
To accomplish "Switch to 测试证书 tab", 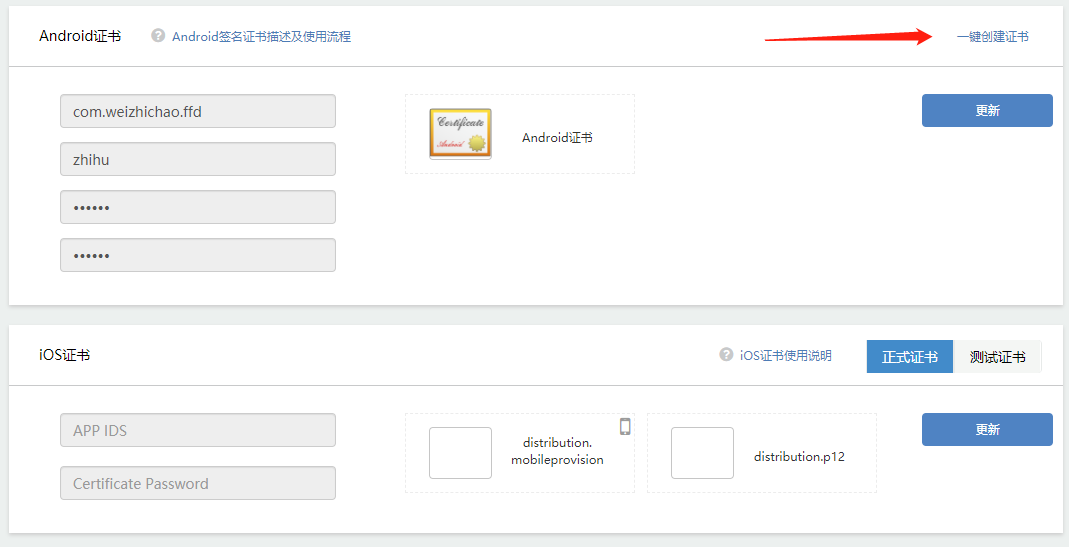I will pyautogui.click(x=997, y=356).
